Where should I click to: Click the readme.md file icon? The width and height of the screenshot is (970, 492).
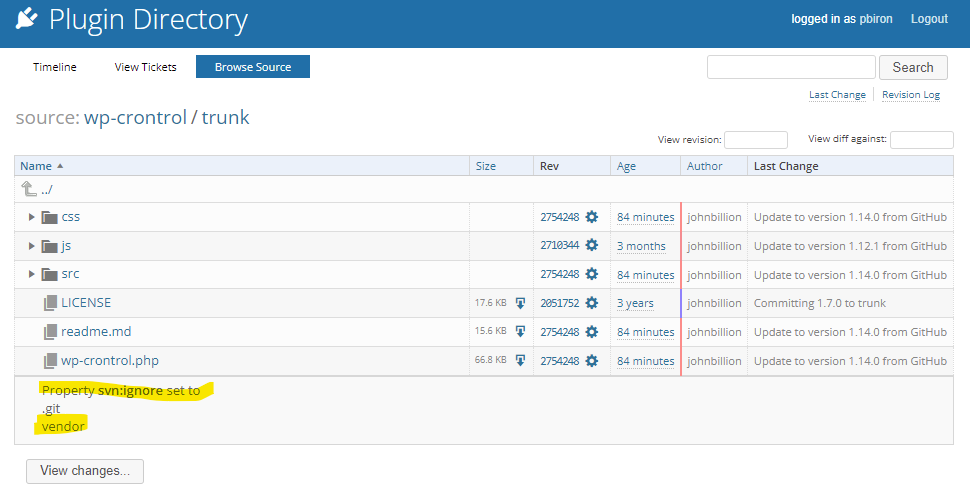click(x=50, y=332)
